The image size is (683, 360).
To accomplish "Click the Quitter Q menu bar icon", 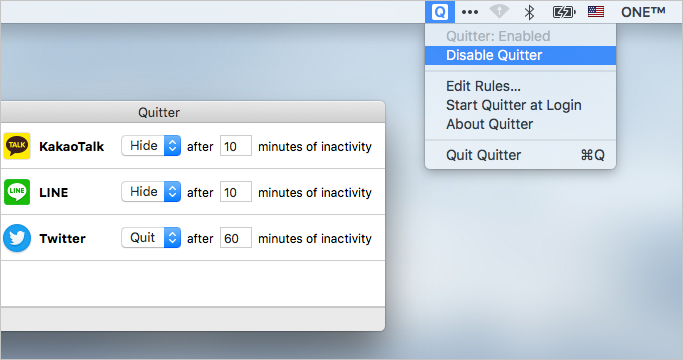I will (x=440, y=12).
